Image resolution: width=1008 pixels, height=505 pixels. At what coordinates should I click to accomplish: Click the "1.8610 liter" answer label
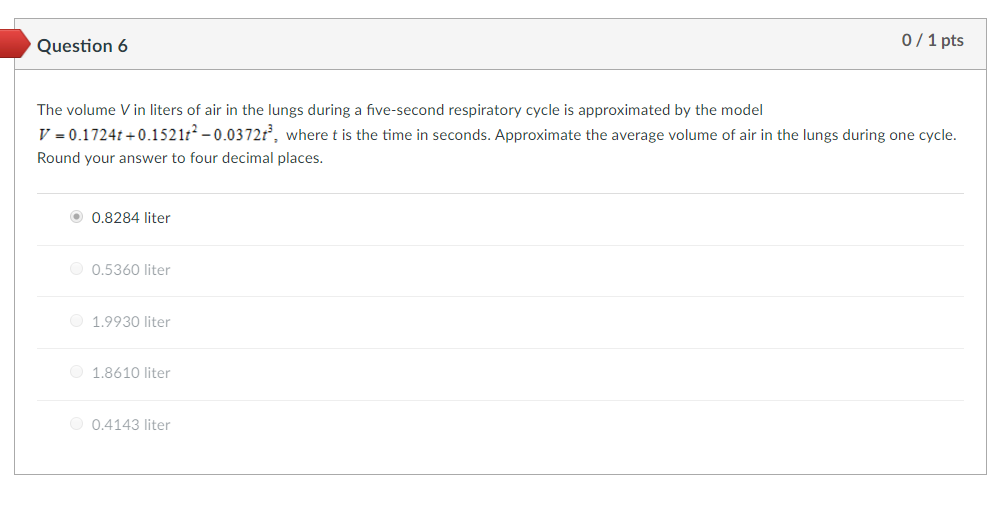pos(131,372)
